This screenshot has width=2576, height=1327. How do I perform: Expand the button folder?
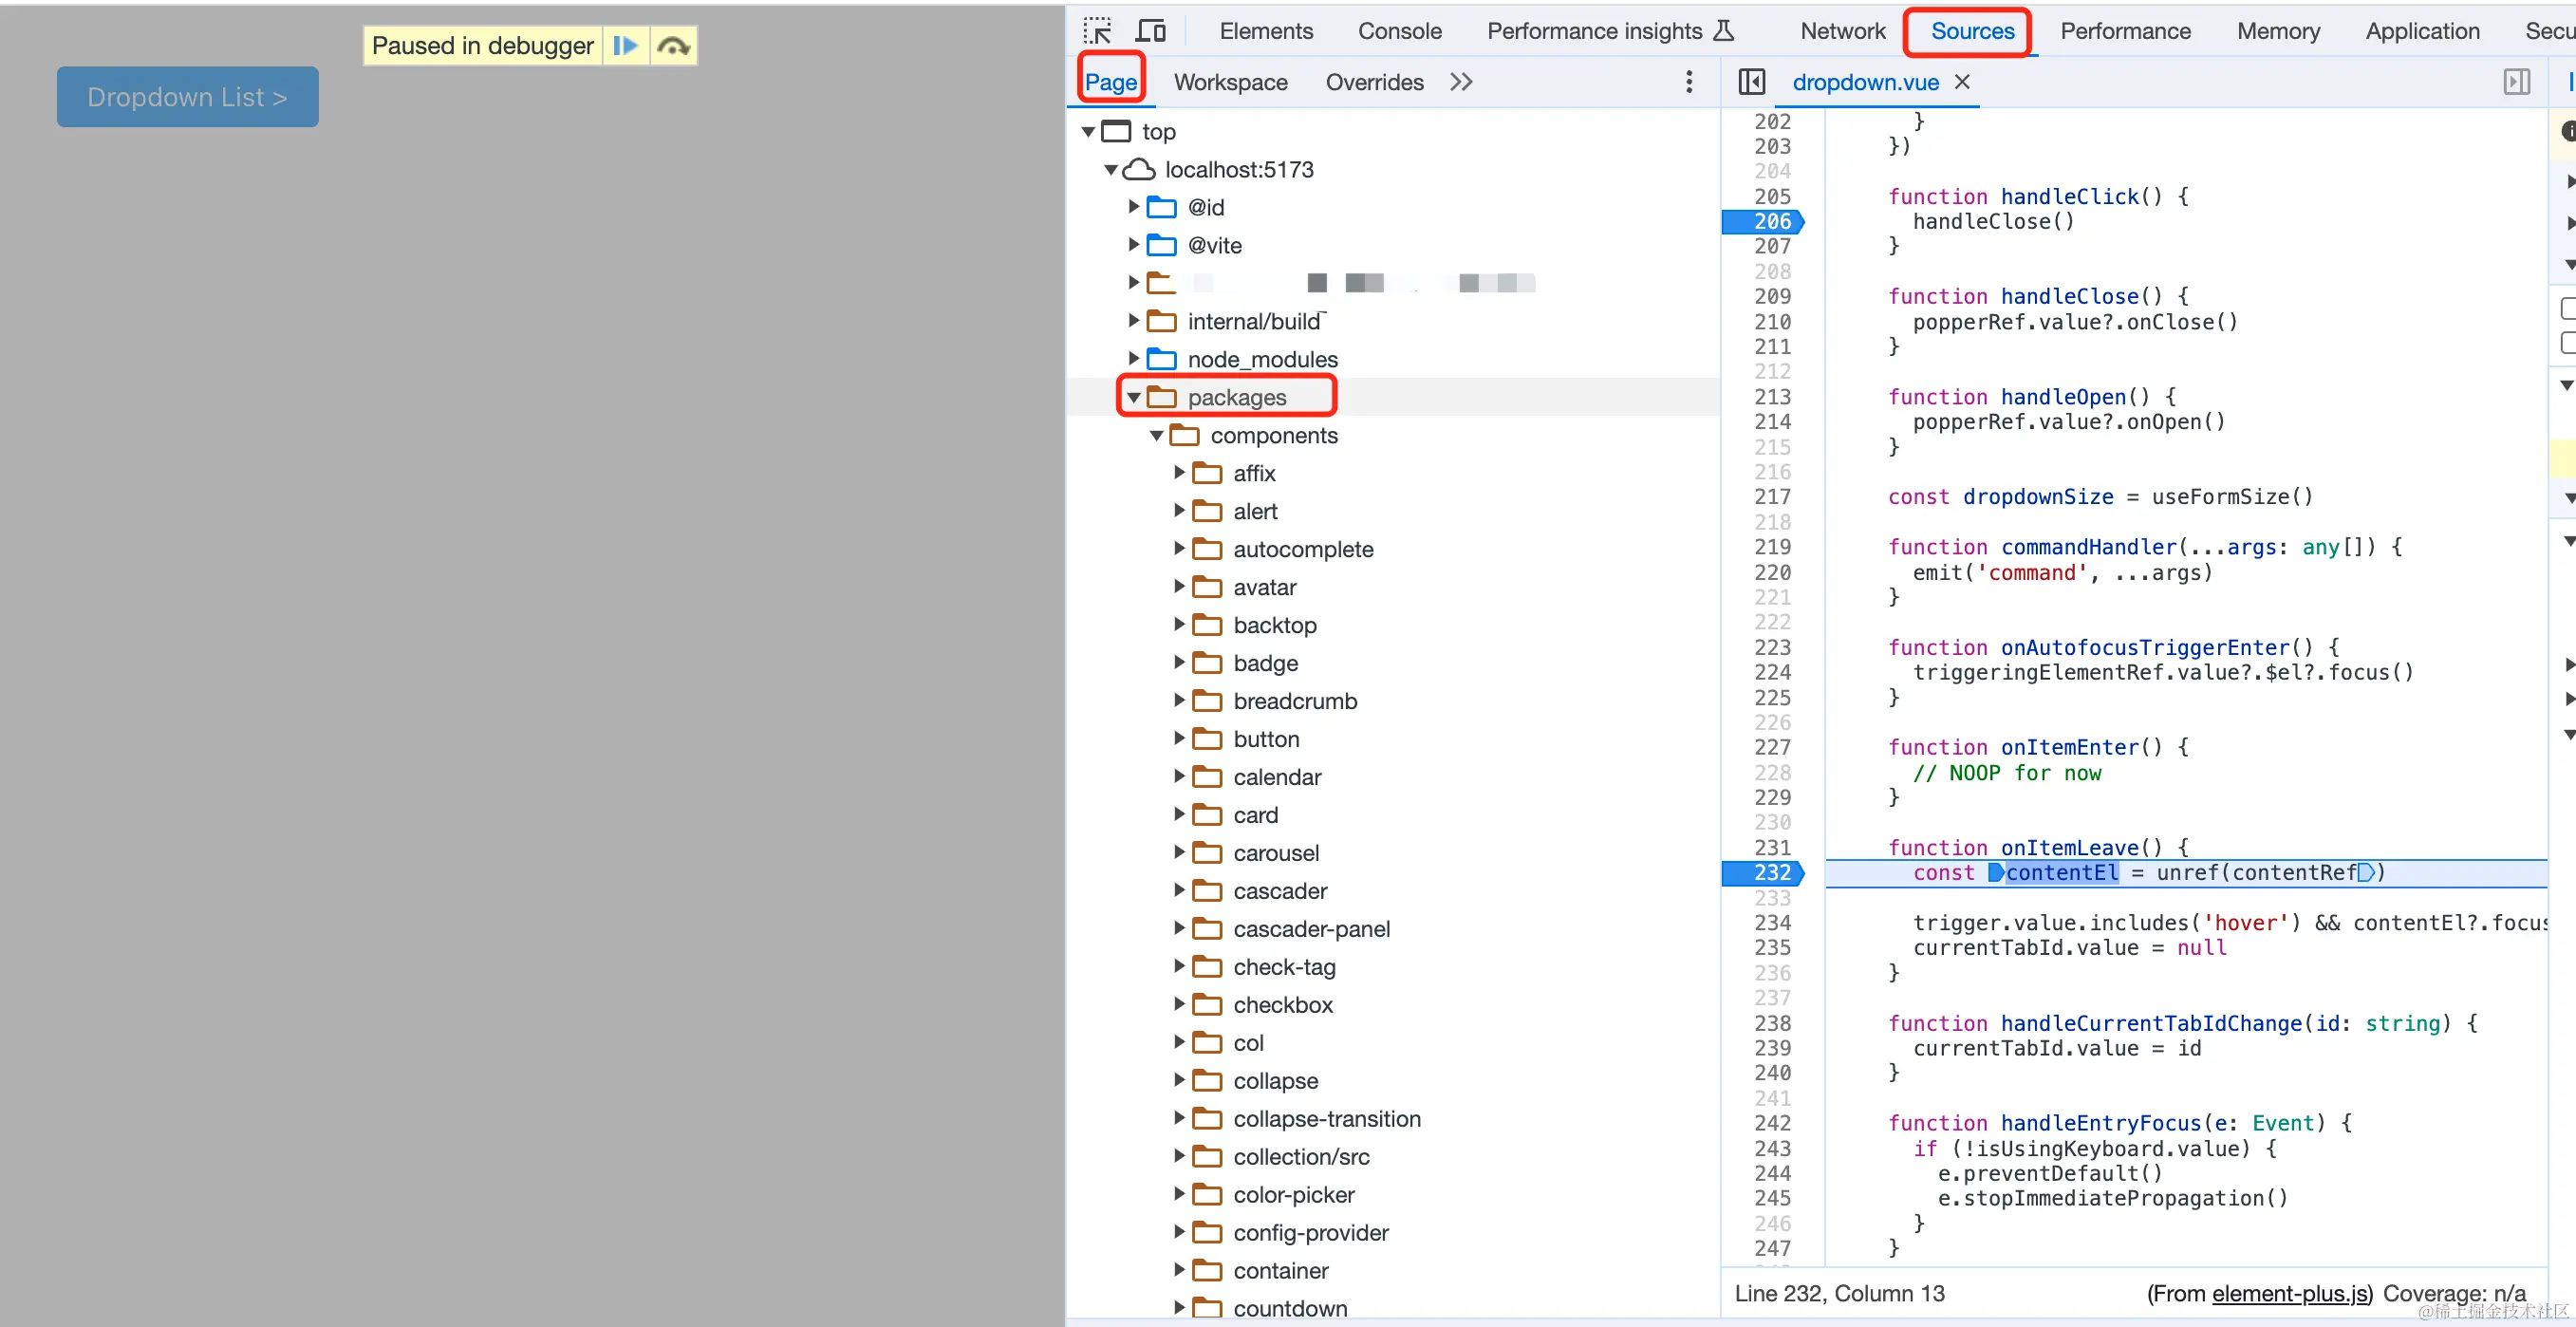pyautogui.click(x=1179, y=739)
